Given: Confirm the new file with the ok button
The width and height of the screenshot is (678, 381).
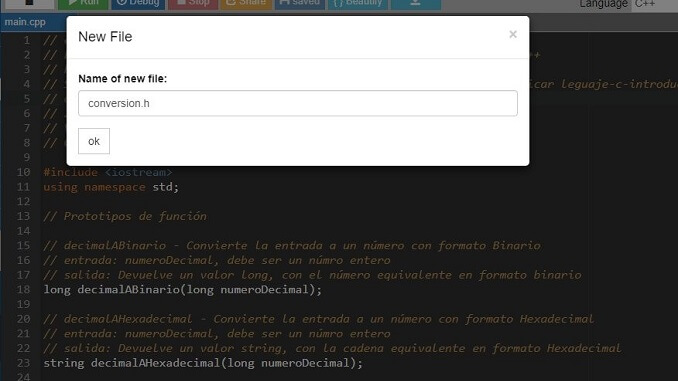Looking at the screenshot, I should (x=94, y=141).
